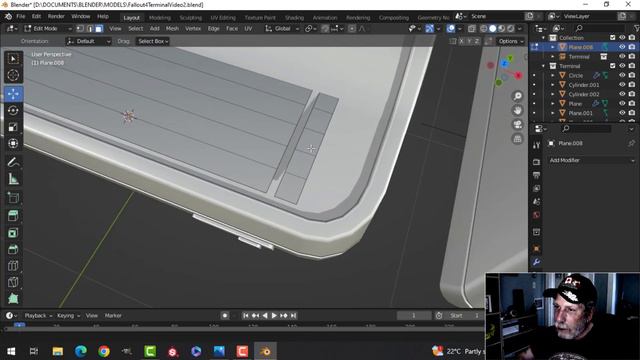
Task: Open the Edit Mode dropdown
Action: (x=48, y=29)
